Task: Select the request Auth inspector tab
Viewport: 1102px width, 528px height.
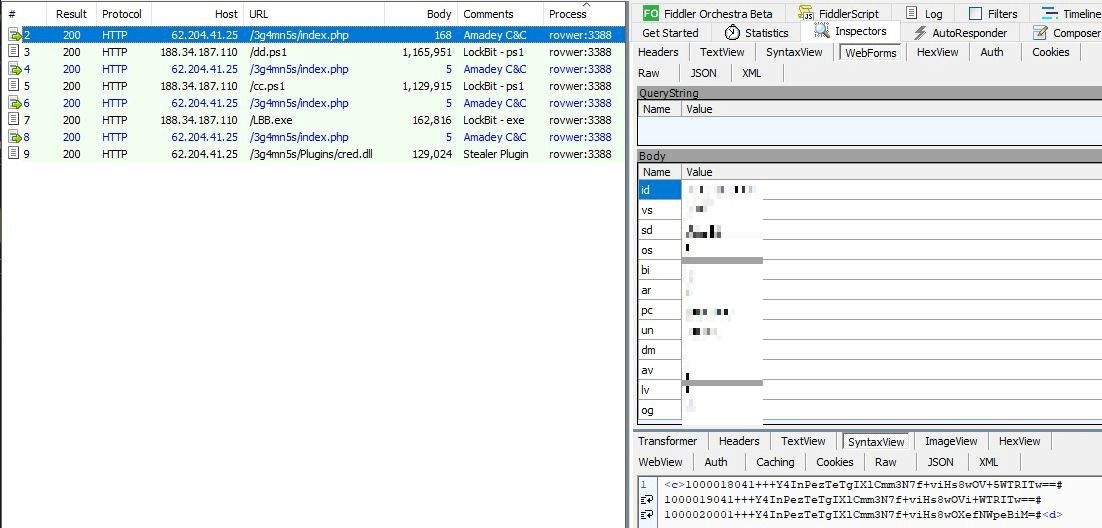Action: coord(992,52)
